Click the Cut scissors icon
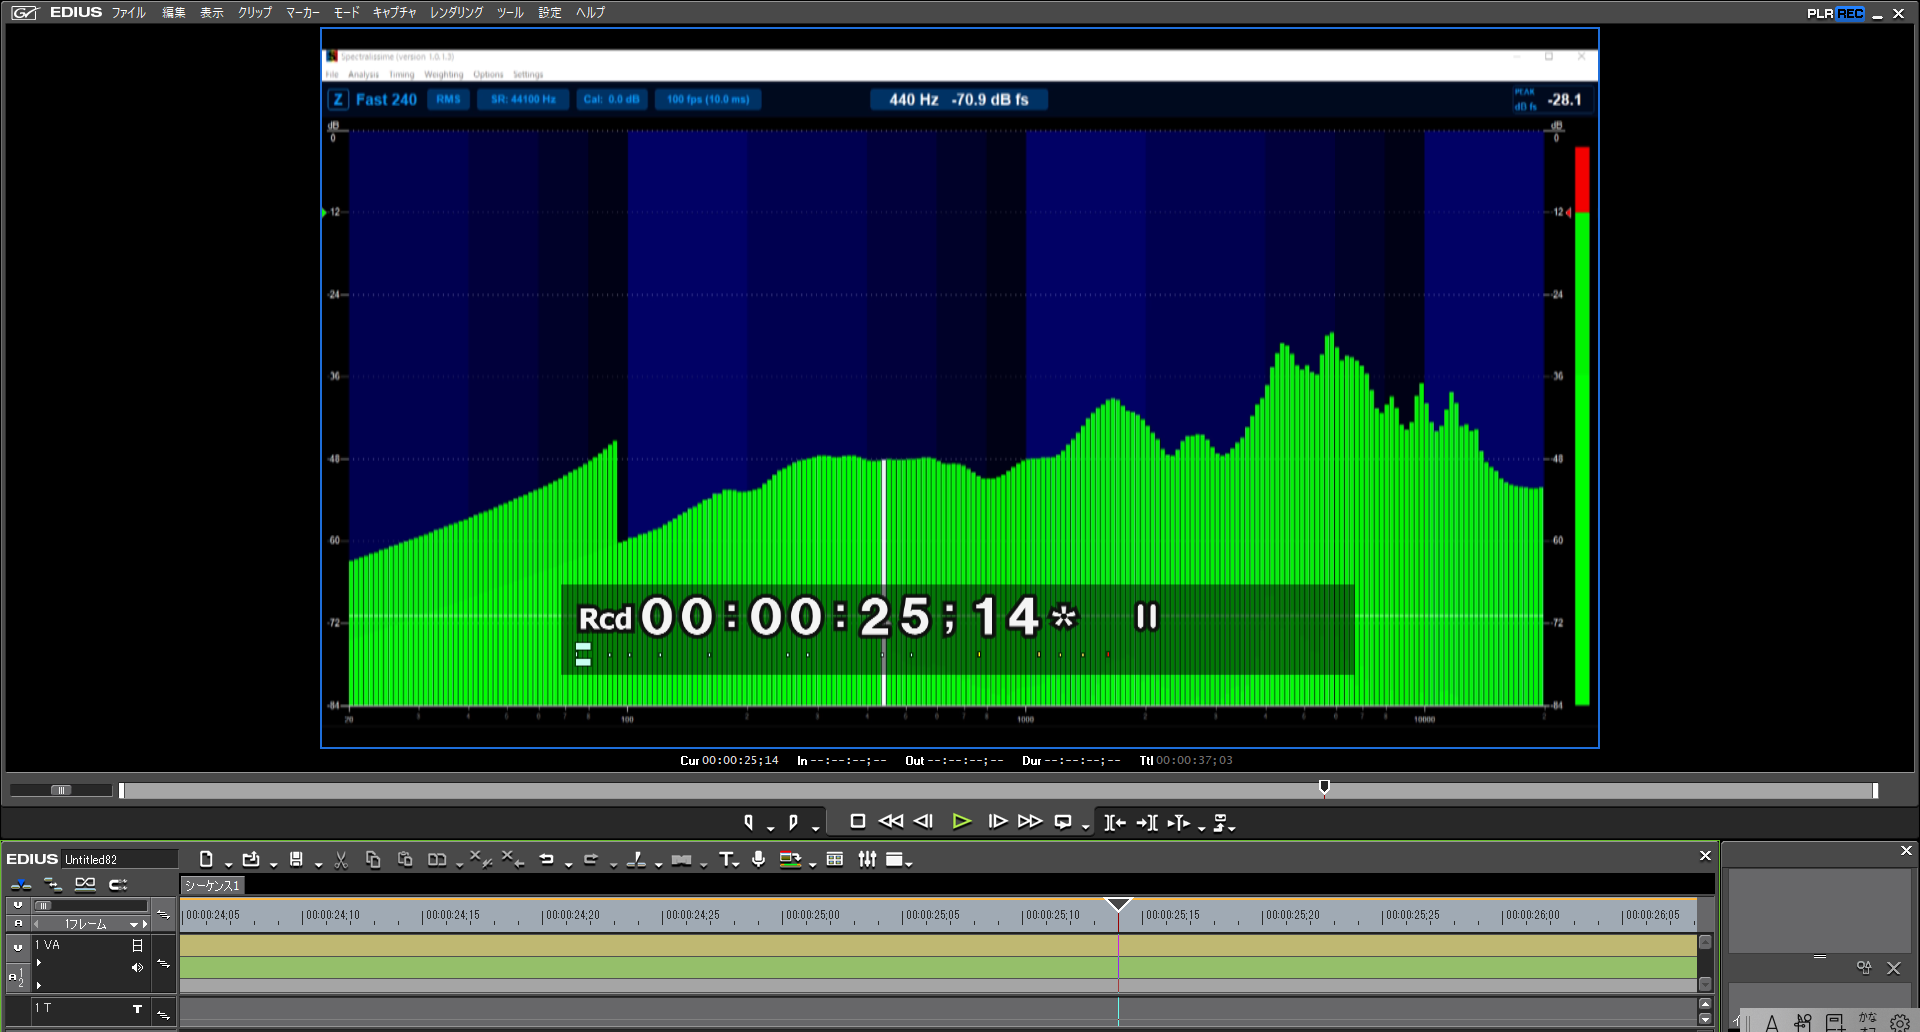 point(341,859)
